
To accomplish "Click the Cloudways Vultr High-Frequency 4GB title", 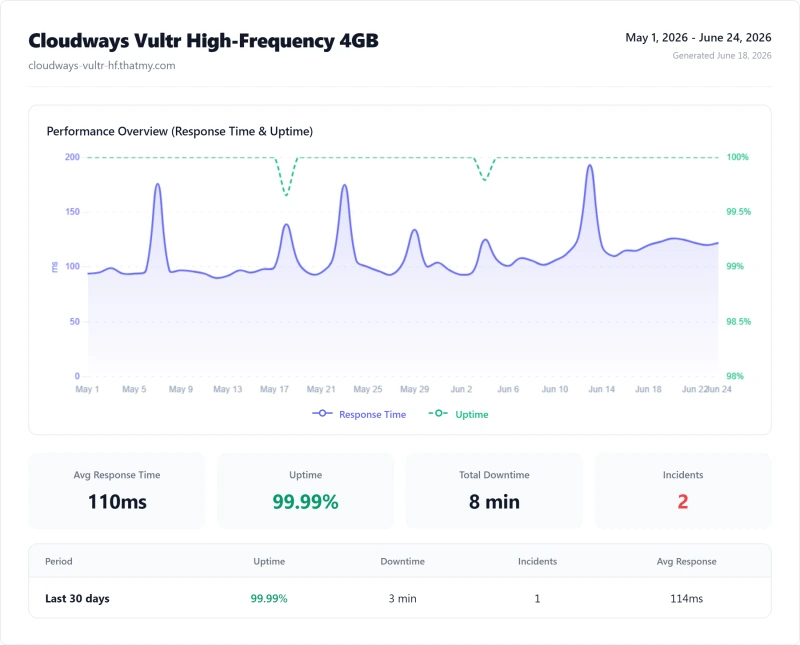I will [x=203, y=41].
